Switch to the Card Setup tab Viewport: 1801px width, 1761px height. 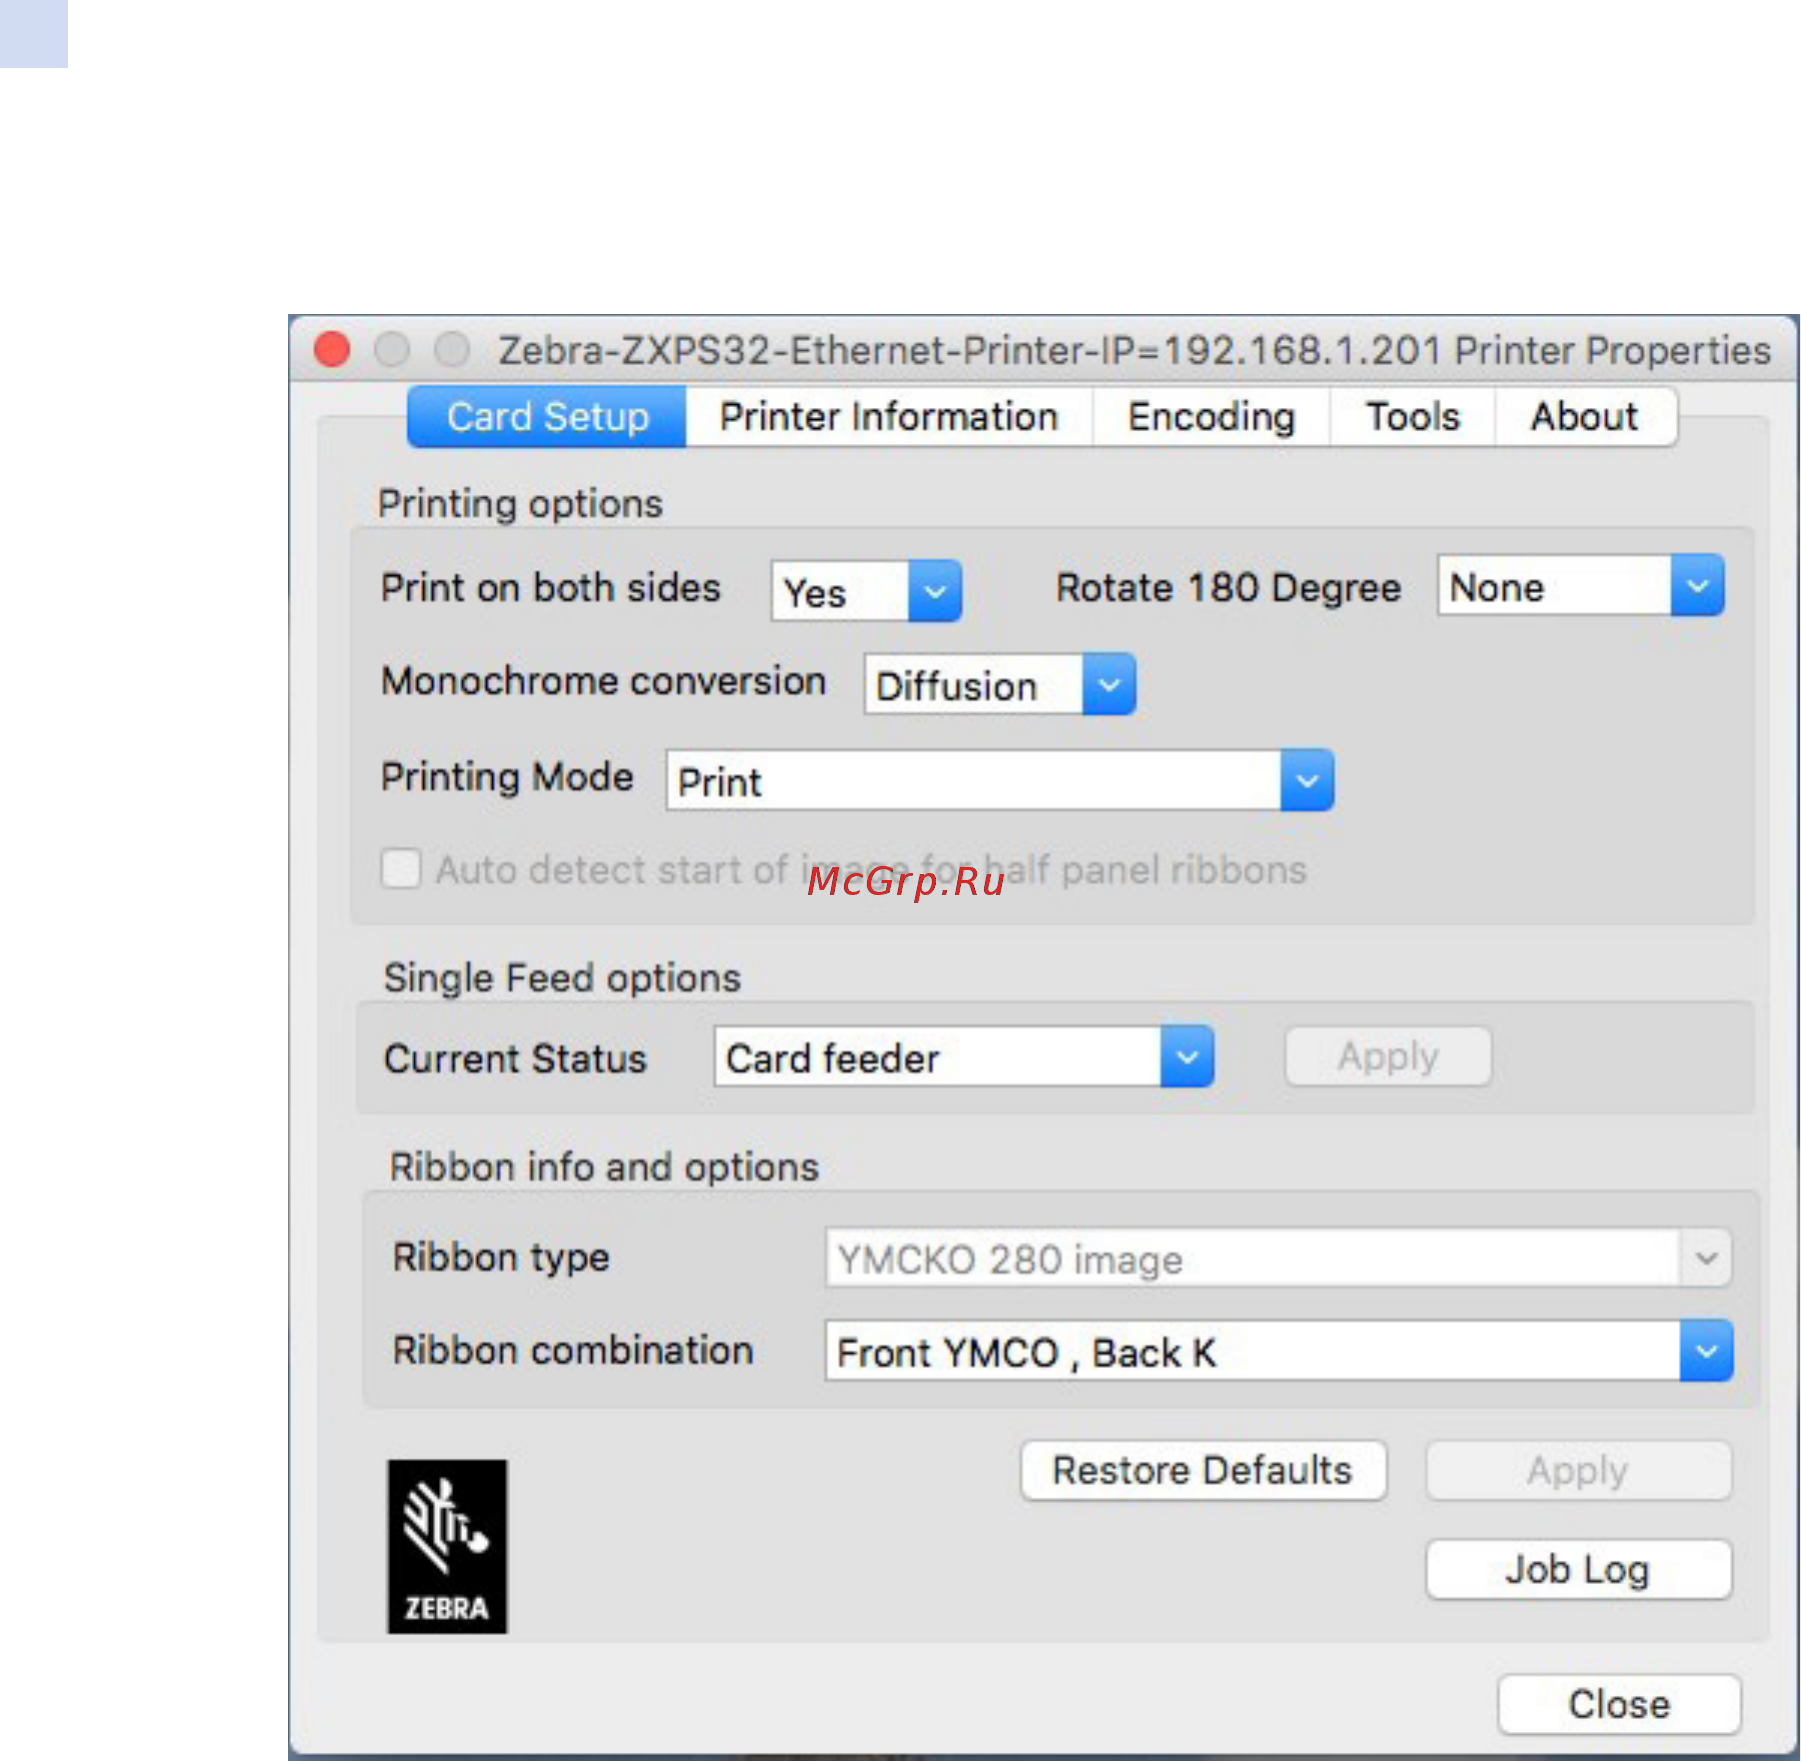pos(547,417)
